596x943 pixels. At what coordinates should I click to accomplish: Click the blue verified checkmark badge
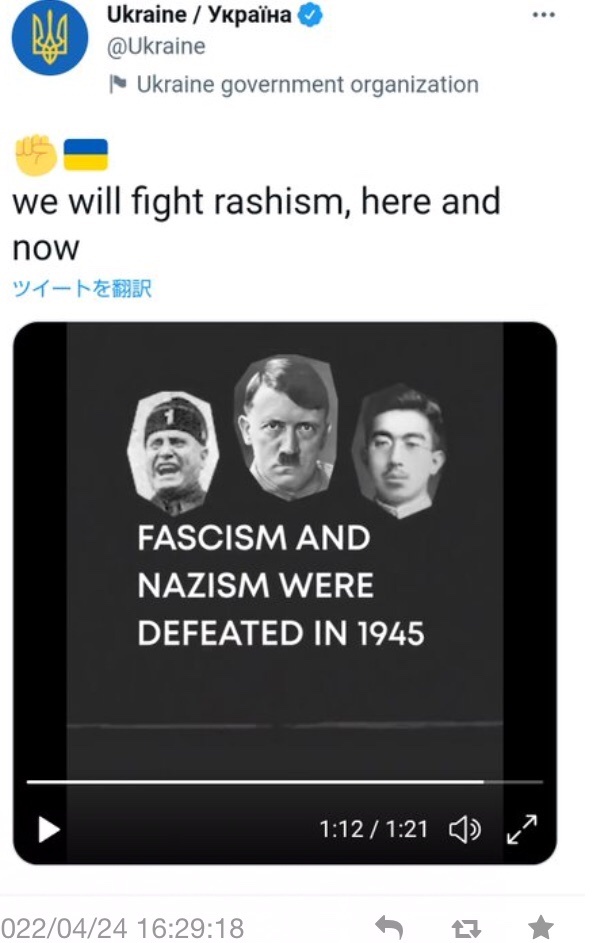click(310, 15)
